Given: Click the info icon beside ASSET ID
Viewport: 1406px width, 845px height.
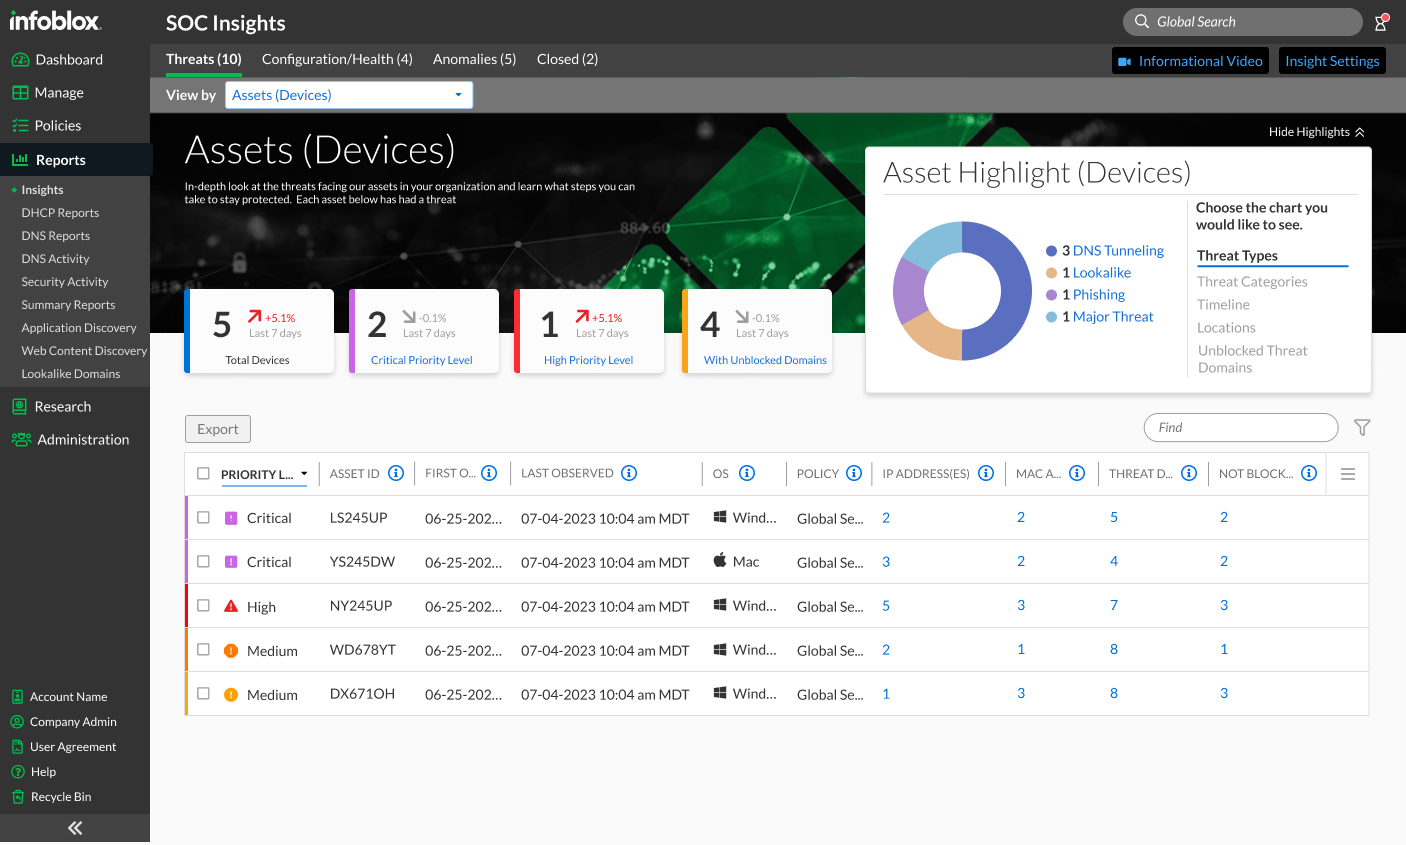Looking at the screenshot, I should click(x=396, y=473).
